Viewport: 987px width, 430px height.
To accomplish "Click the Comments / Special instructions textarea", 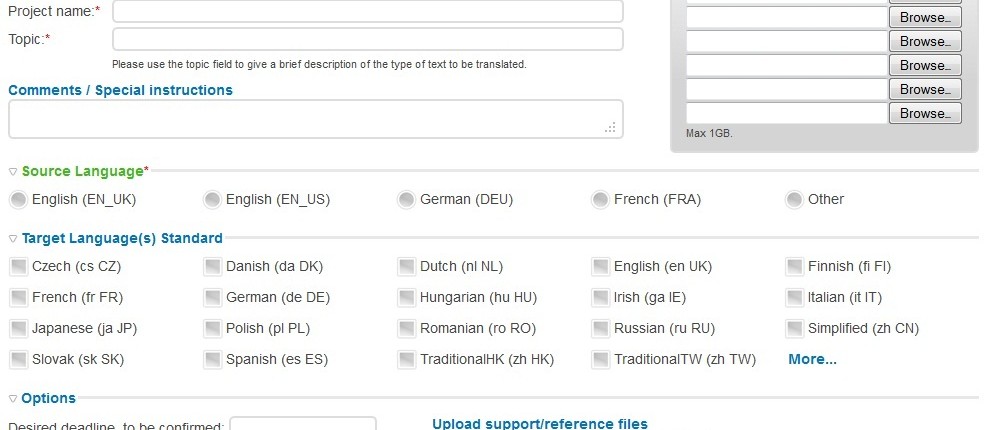I will click(315, 119).
